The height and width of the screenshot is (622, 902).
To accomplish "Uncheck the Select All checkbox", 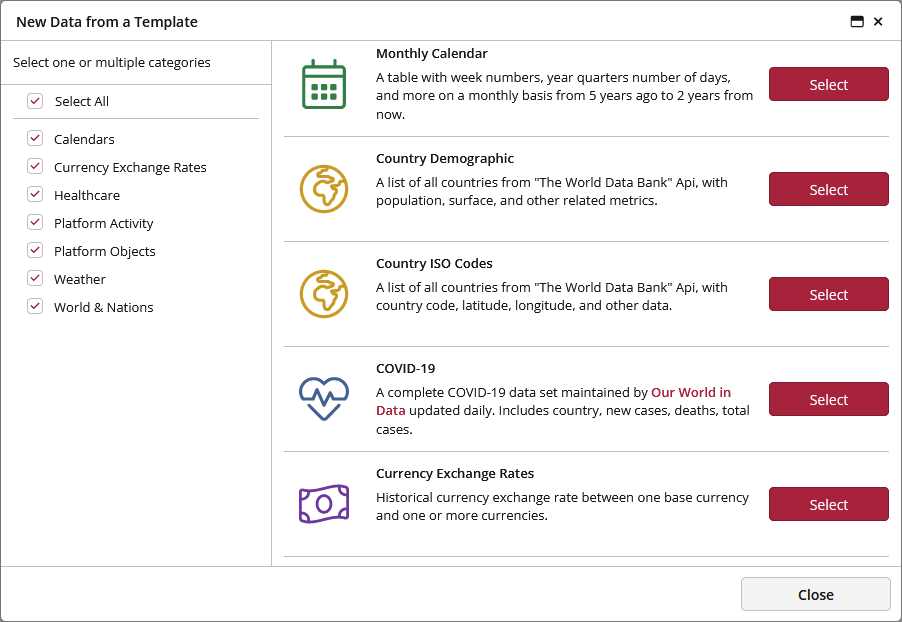I will pyautogui.click(x=35, y=101).
